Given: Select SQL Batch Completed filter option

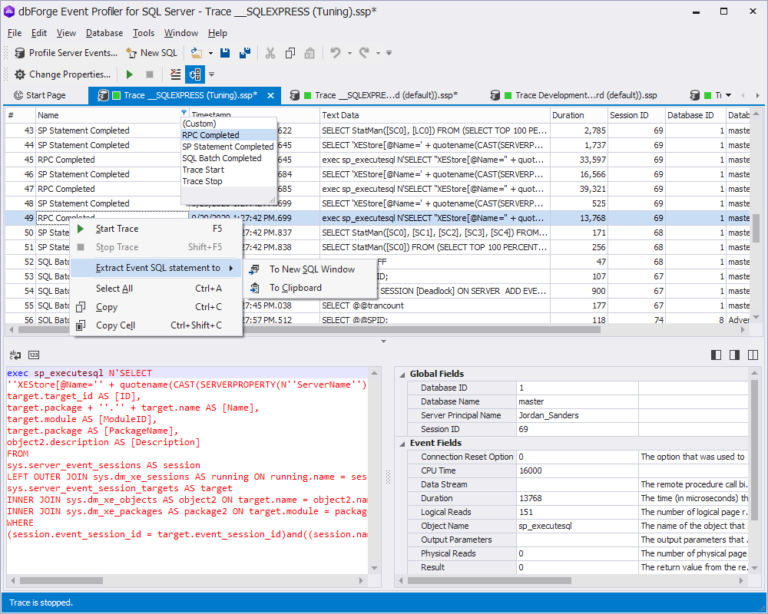Looking at the screenshot, I should [x=229, y=158].
